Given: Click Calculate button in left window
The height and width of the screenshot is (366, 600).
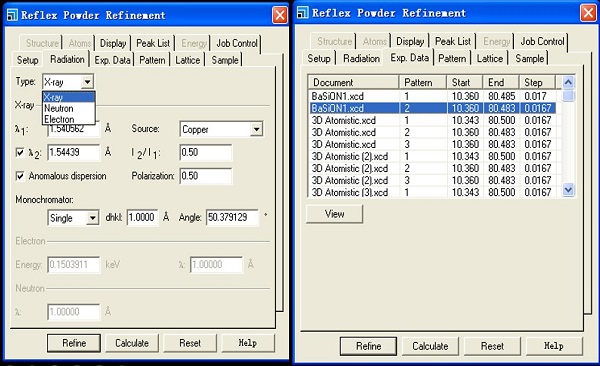Looking at the screenshot, I should (132, 343).
